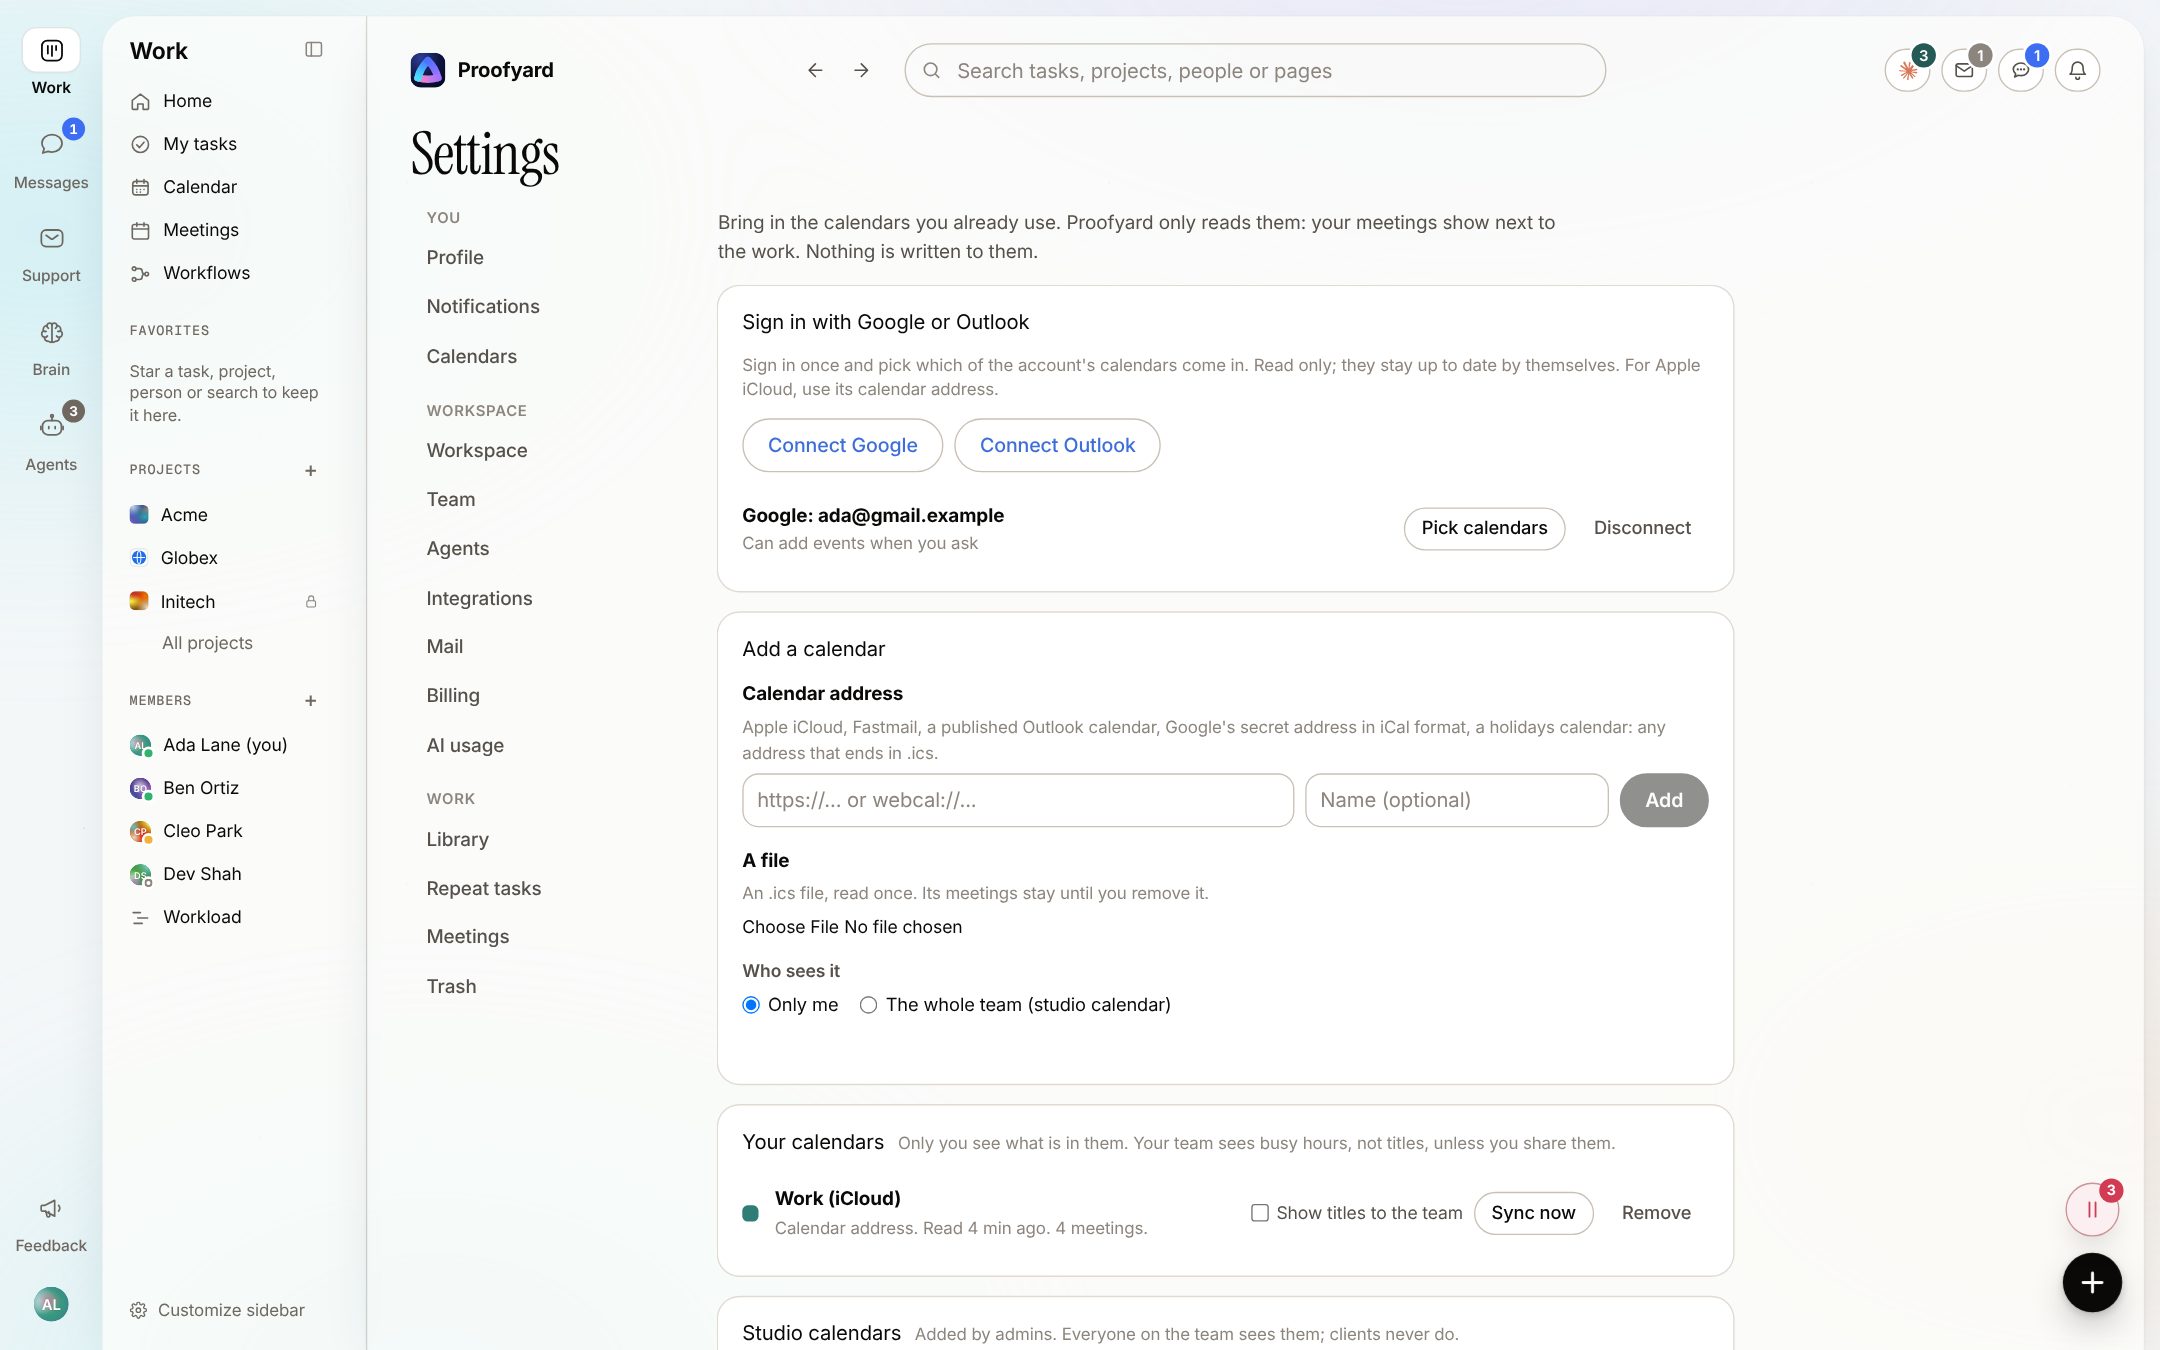The image size is (2160, 1350).
Task: Select the Only me radio option
Action: pyautogui.click(x=751, y=1005)
